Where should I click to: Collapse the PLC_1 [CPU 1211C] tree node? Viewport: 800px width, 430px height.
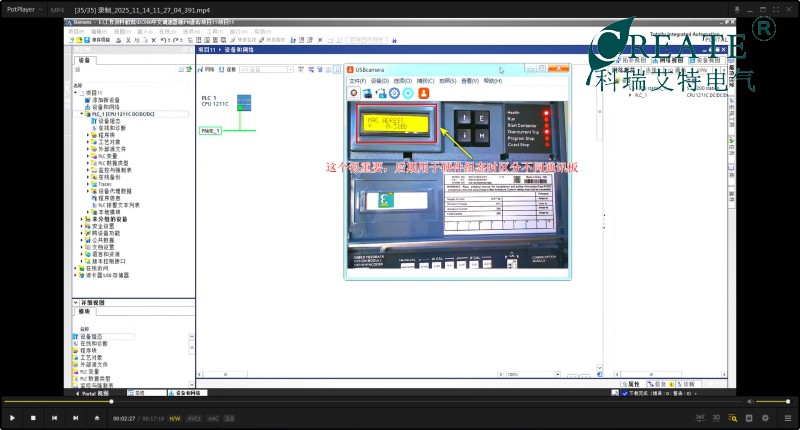coord(82,114)
